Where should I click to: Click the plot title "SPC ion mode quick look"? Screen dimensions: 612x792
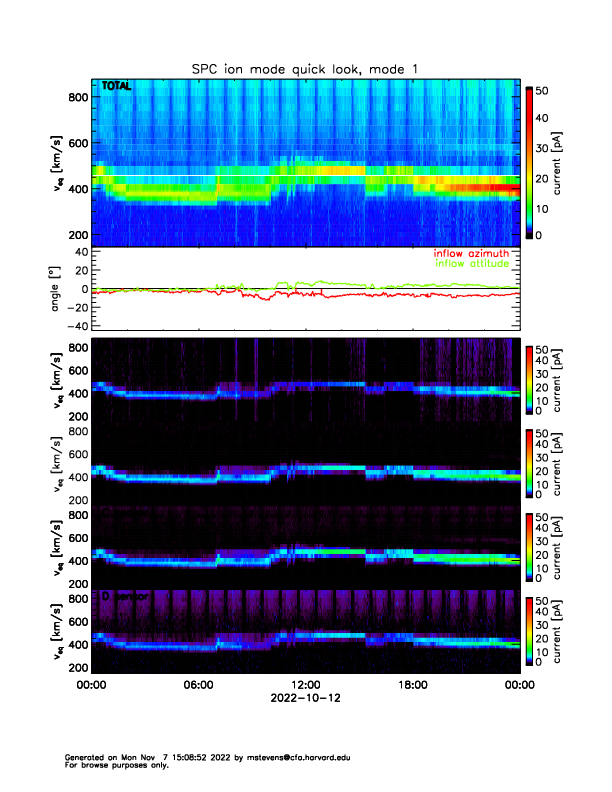coord(305,68)
